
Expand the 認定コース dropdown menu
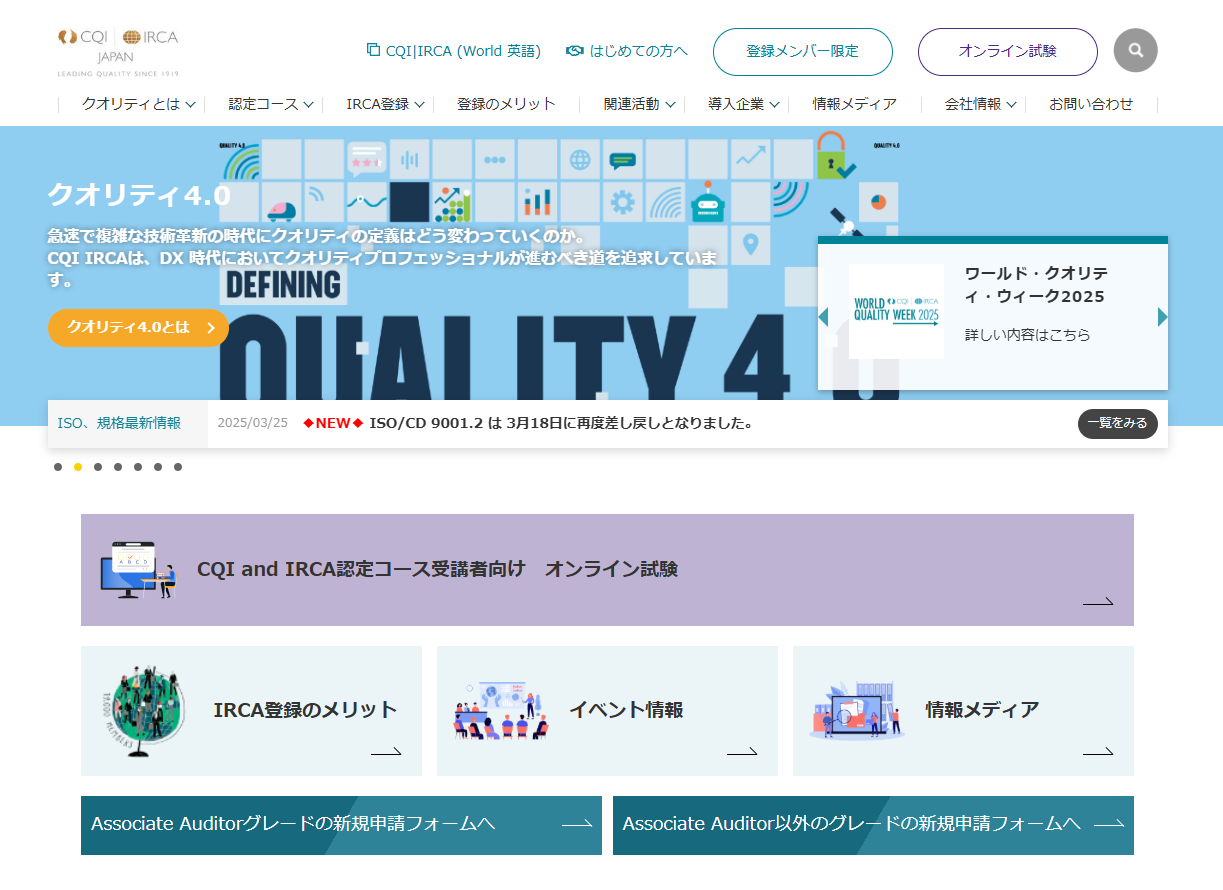click(271, 104)
